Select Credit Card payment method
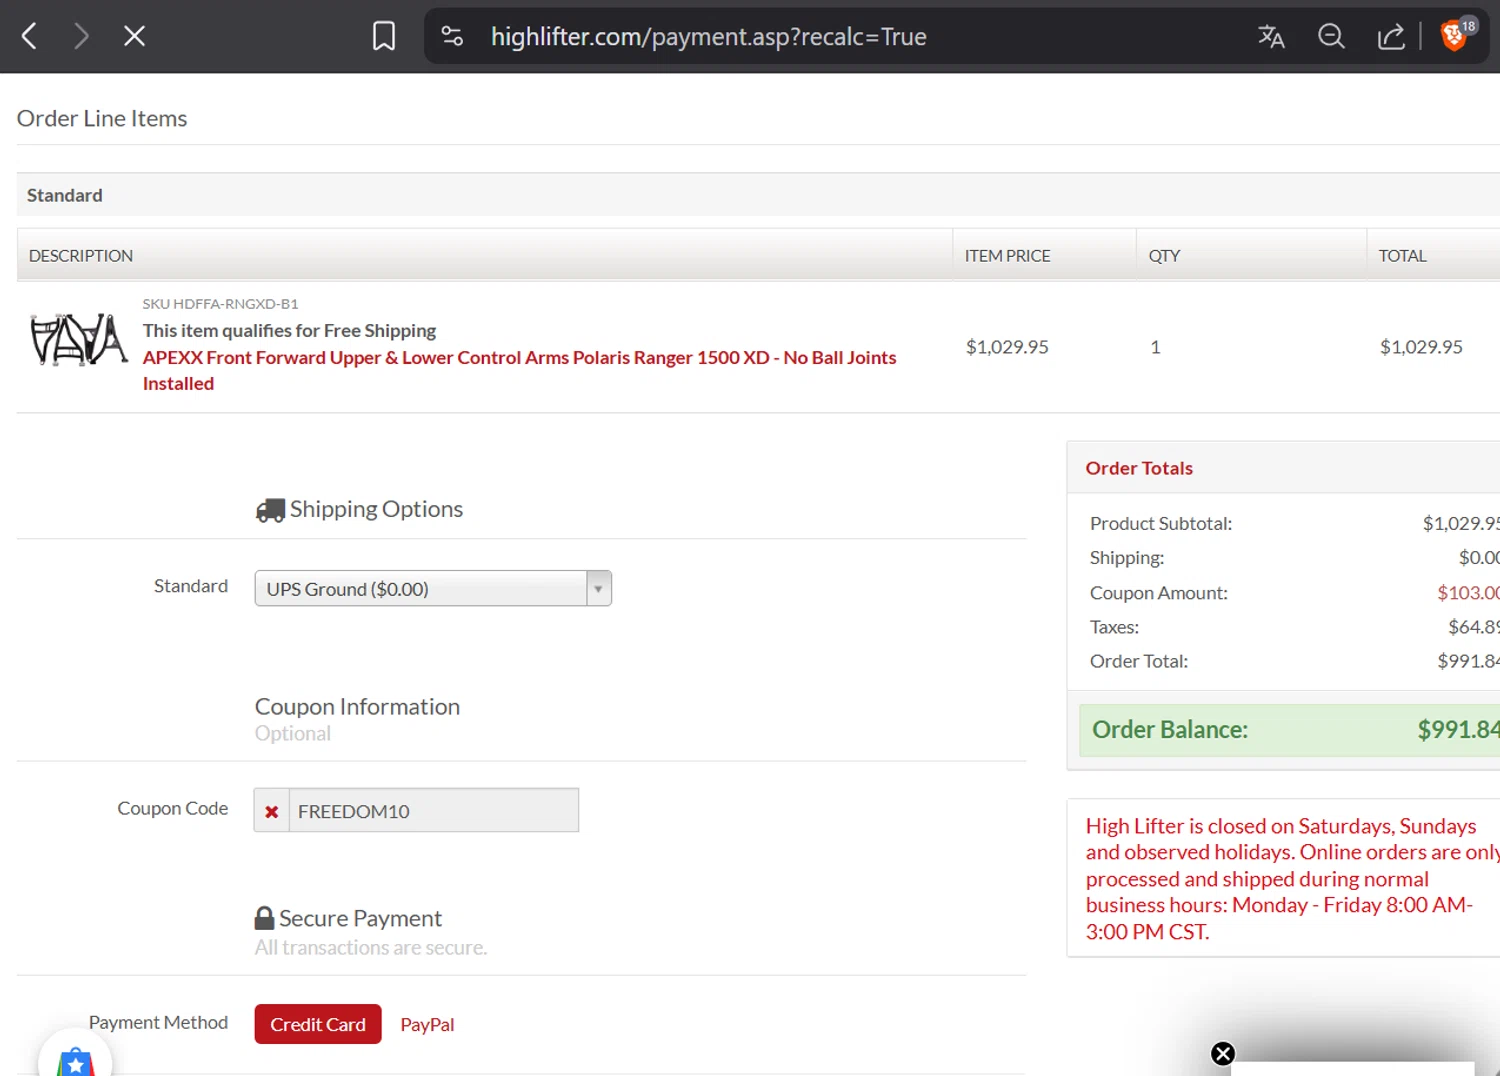Screen dimensions: 1500x1076 [x=318, y=1024]
